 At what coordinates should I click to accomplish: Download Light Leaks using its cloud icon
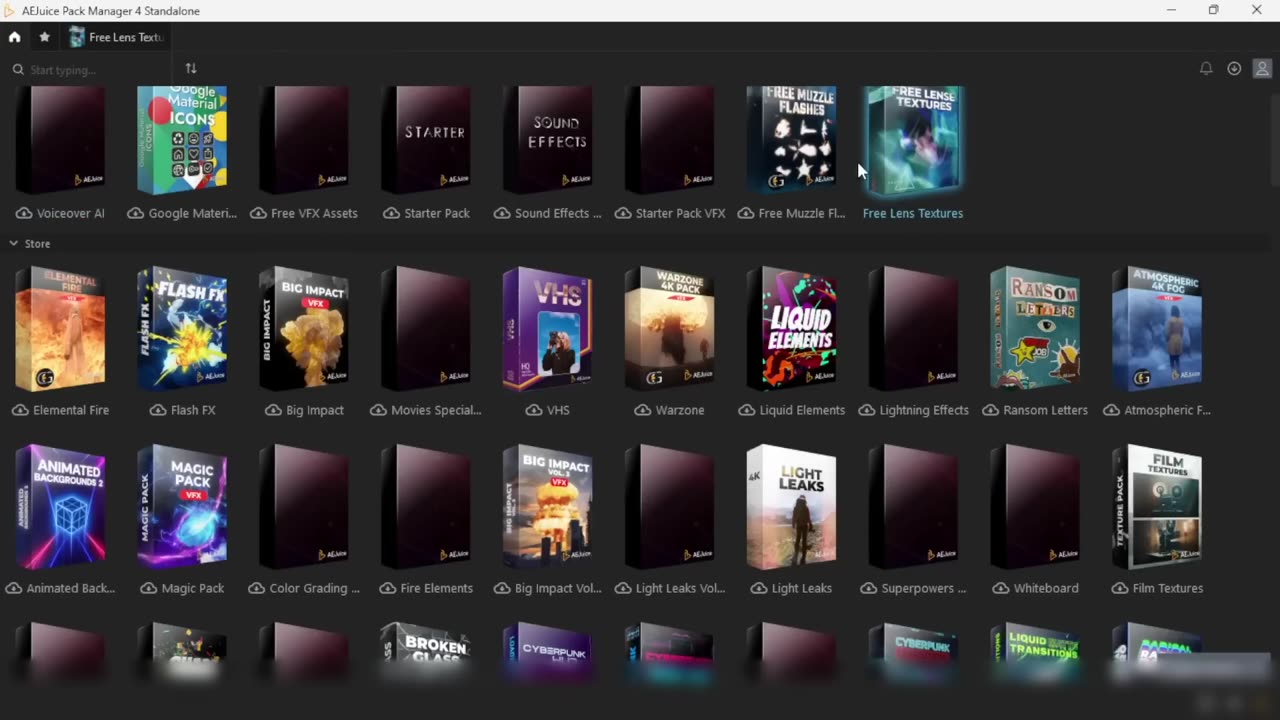(x=758, y=588)
